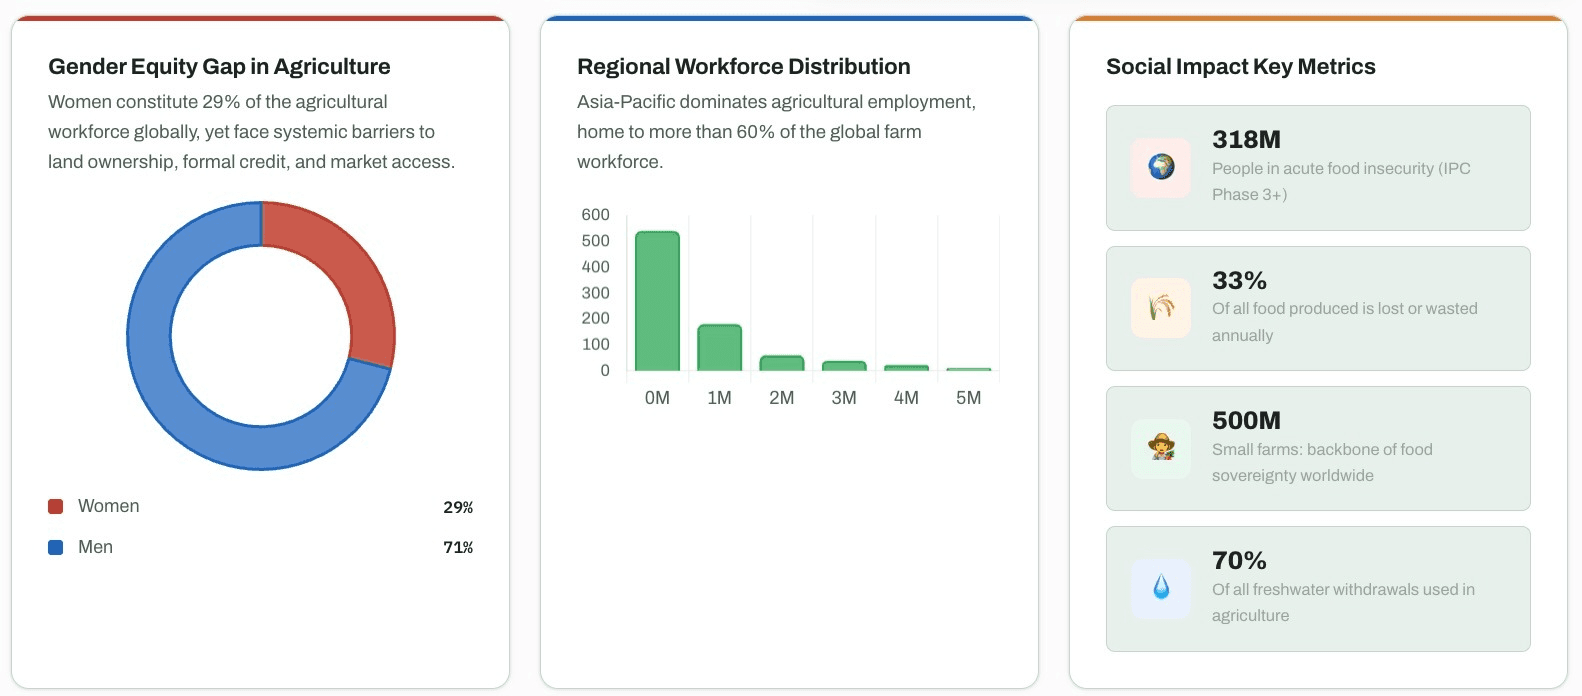
Task: Click the wheat icon beside 33%
Action: pyautogui.click(x=1161, y=308)
